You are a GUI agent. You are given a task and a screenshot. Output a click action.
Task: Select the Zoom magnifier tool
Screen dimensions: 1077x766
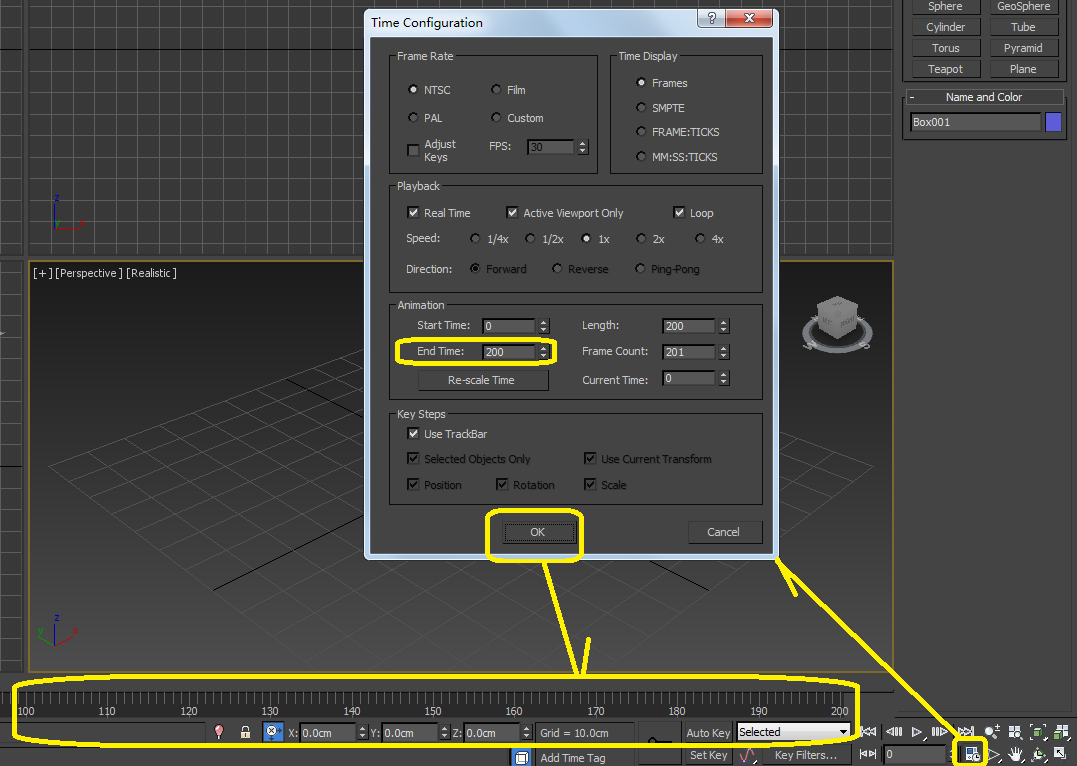(992, 732)
